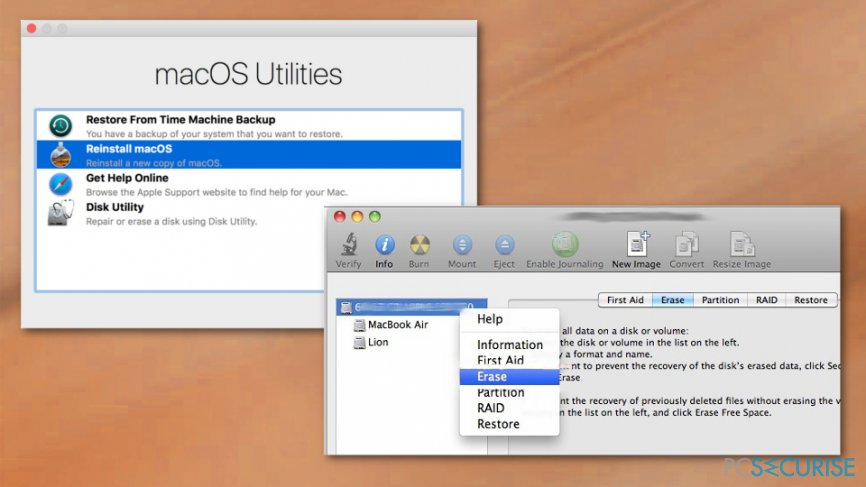
Task: Switch to the Restore tab
Action: tap(811, 300)
